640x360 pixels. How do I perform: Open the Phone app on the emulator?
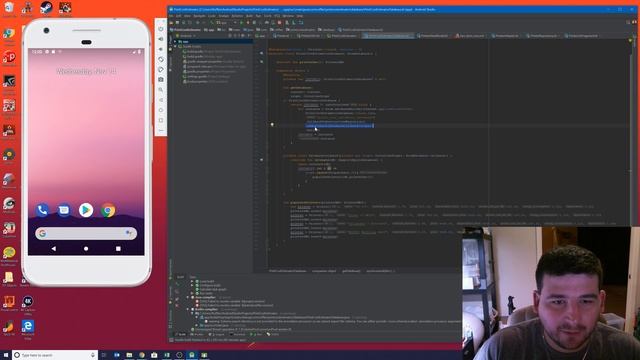(x=42, y=210)
